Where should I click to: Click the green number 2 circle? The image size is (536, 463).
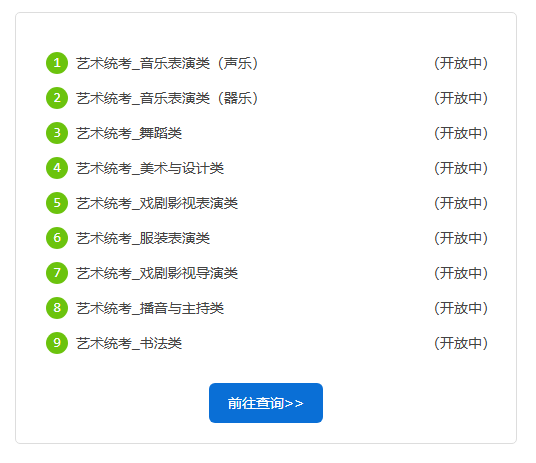(x=57, y=98)
